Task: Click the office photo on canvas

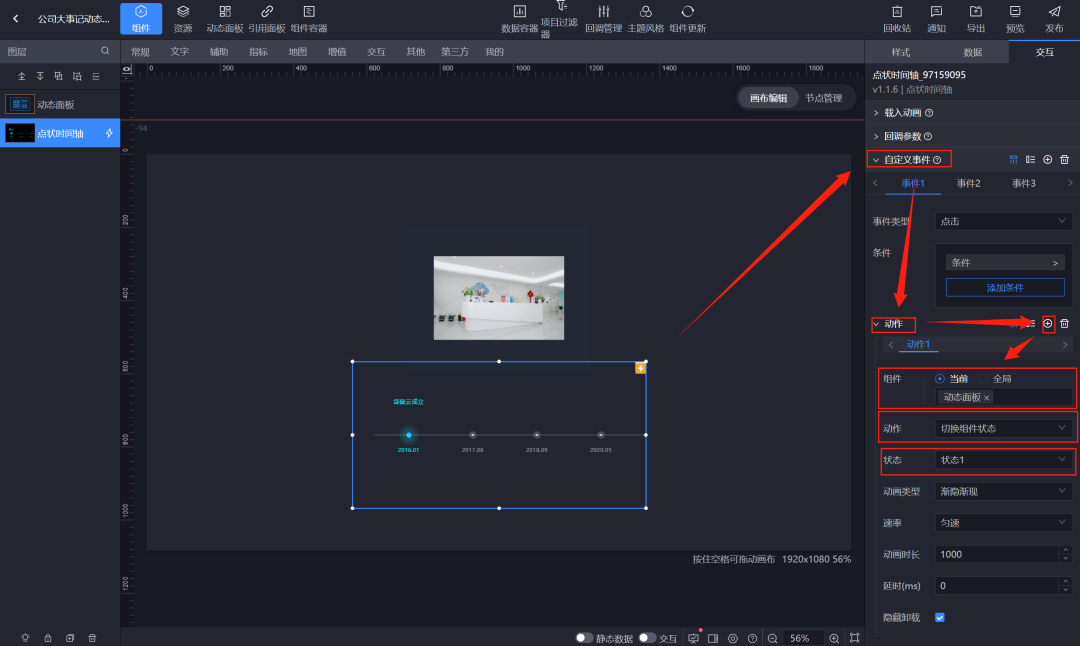Action: click(499, 298)
